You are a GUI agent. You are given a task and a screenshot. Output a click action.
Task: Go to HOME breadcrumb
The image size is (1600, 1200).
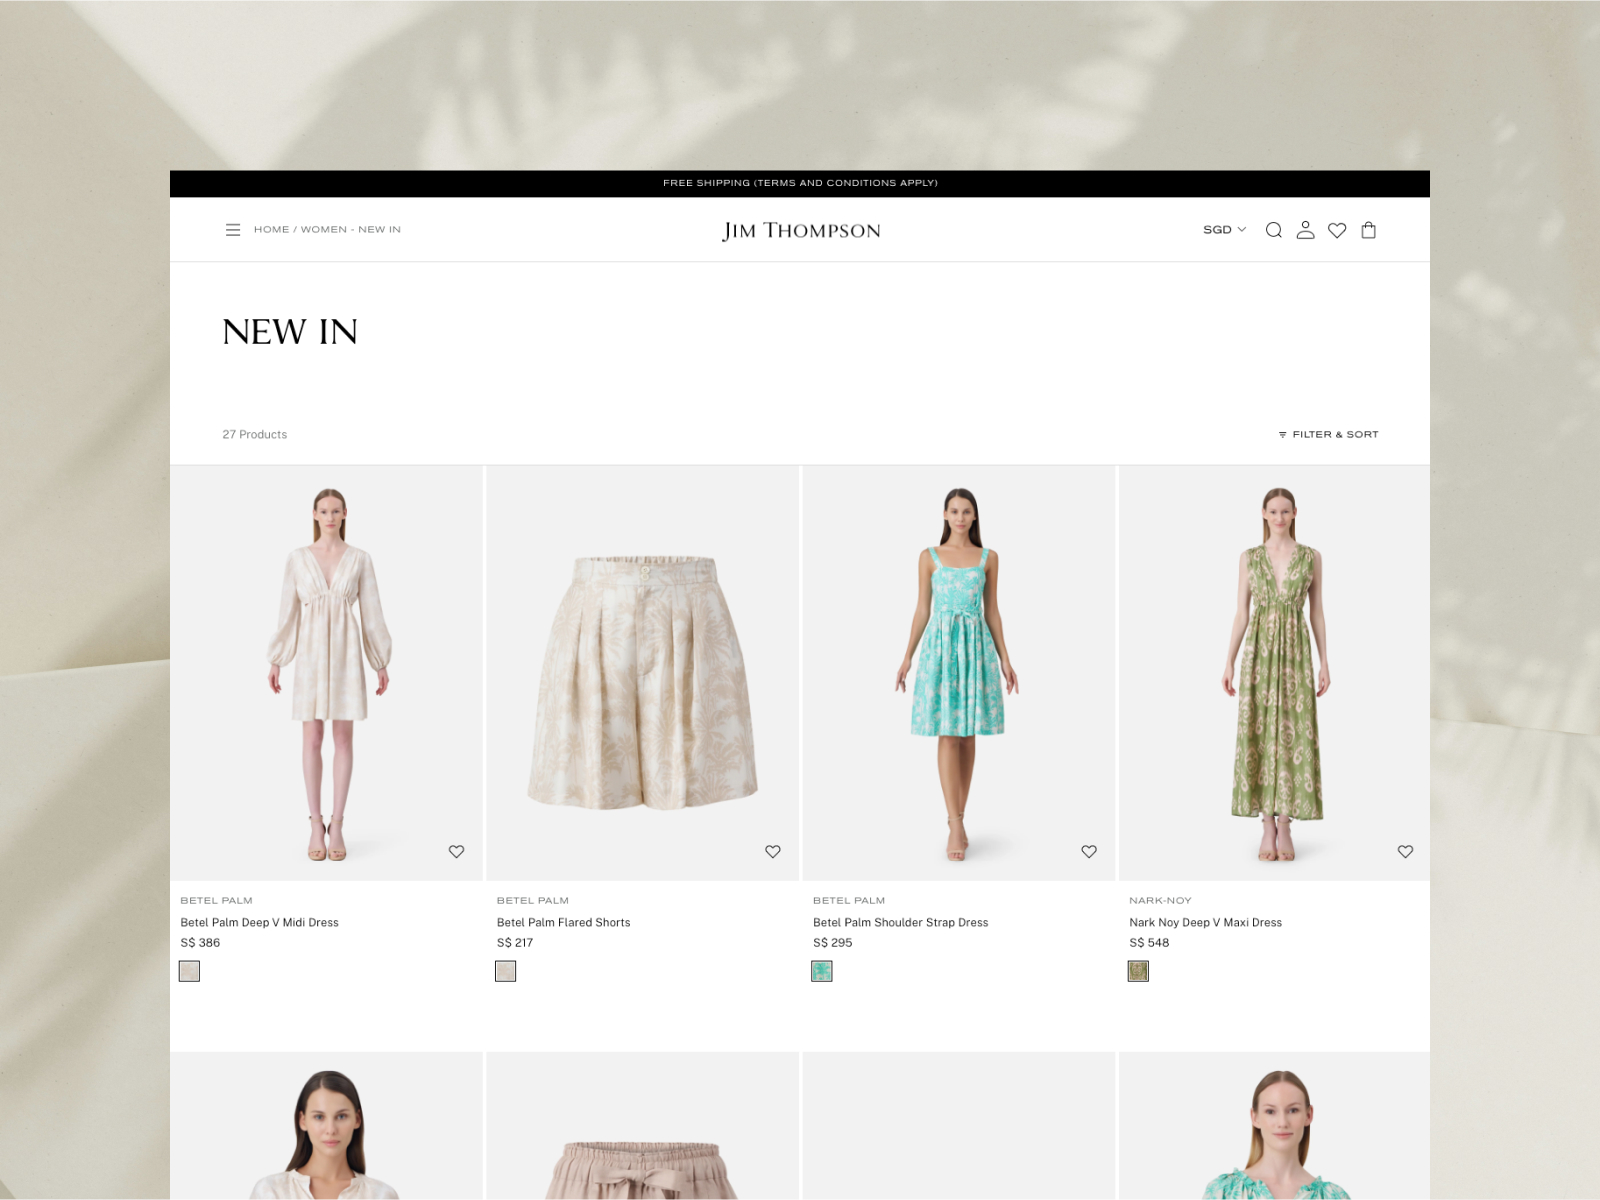[x=271, y=230]
